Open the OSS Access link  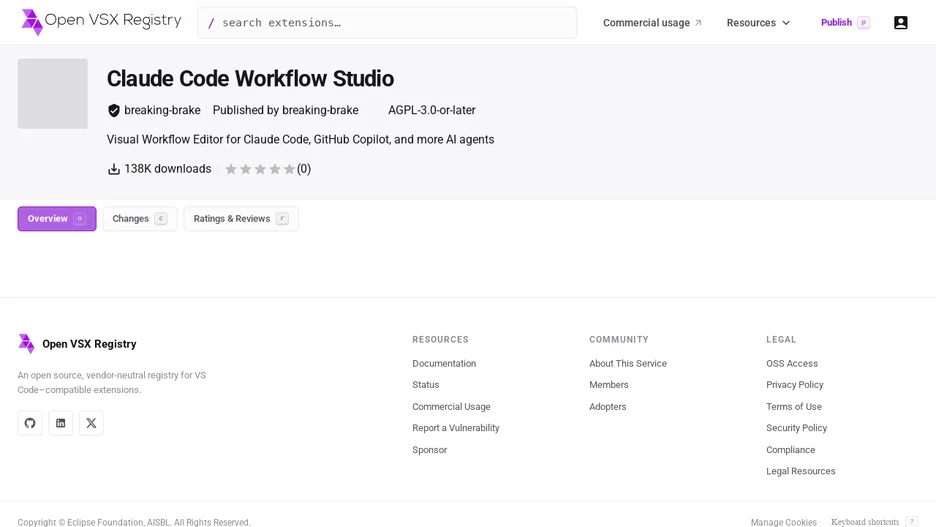[x=792, y=363]
